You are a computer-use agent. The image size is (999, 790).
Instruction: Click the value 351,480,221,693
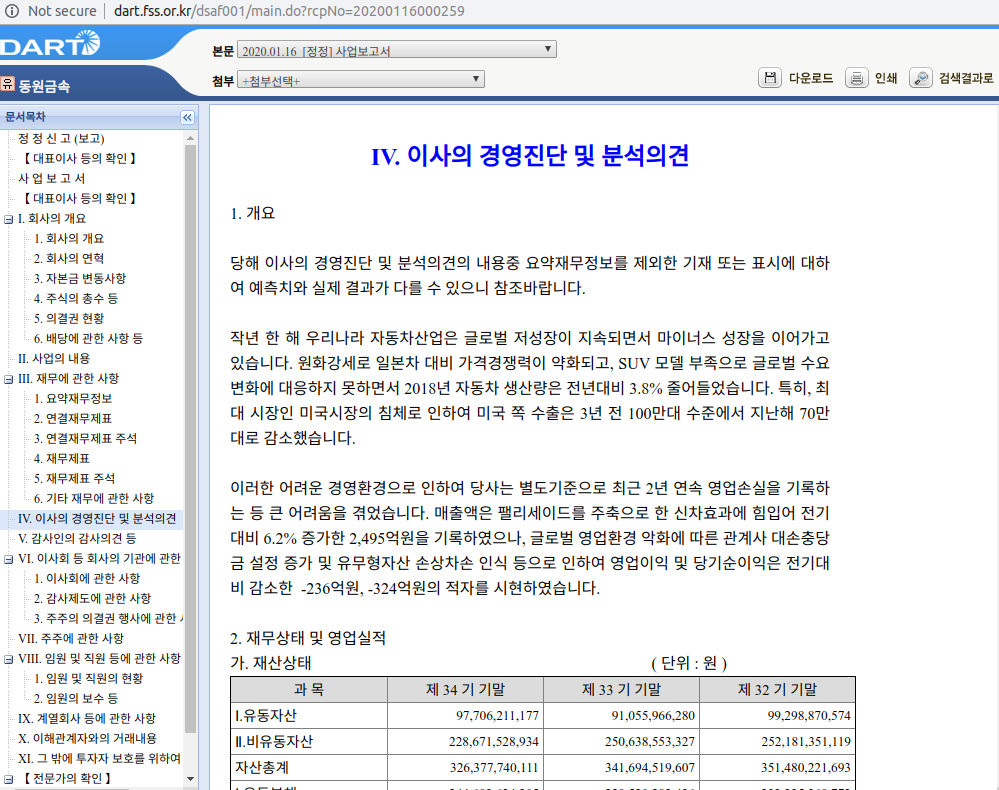click(806, 768)
